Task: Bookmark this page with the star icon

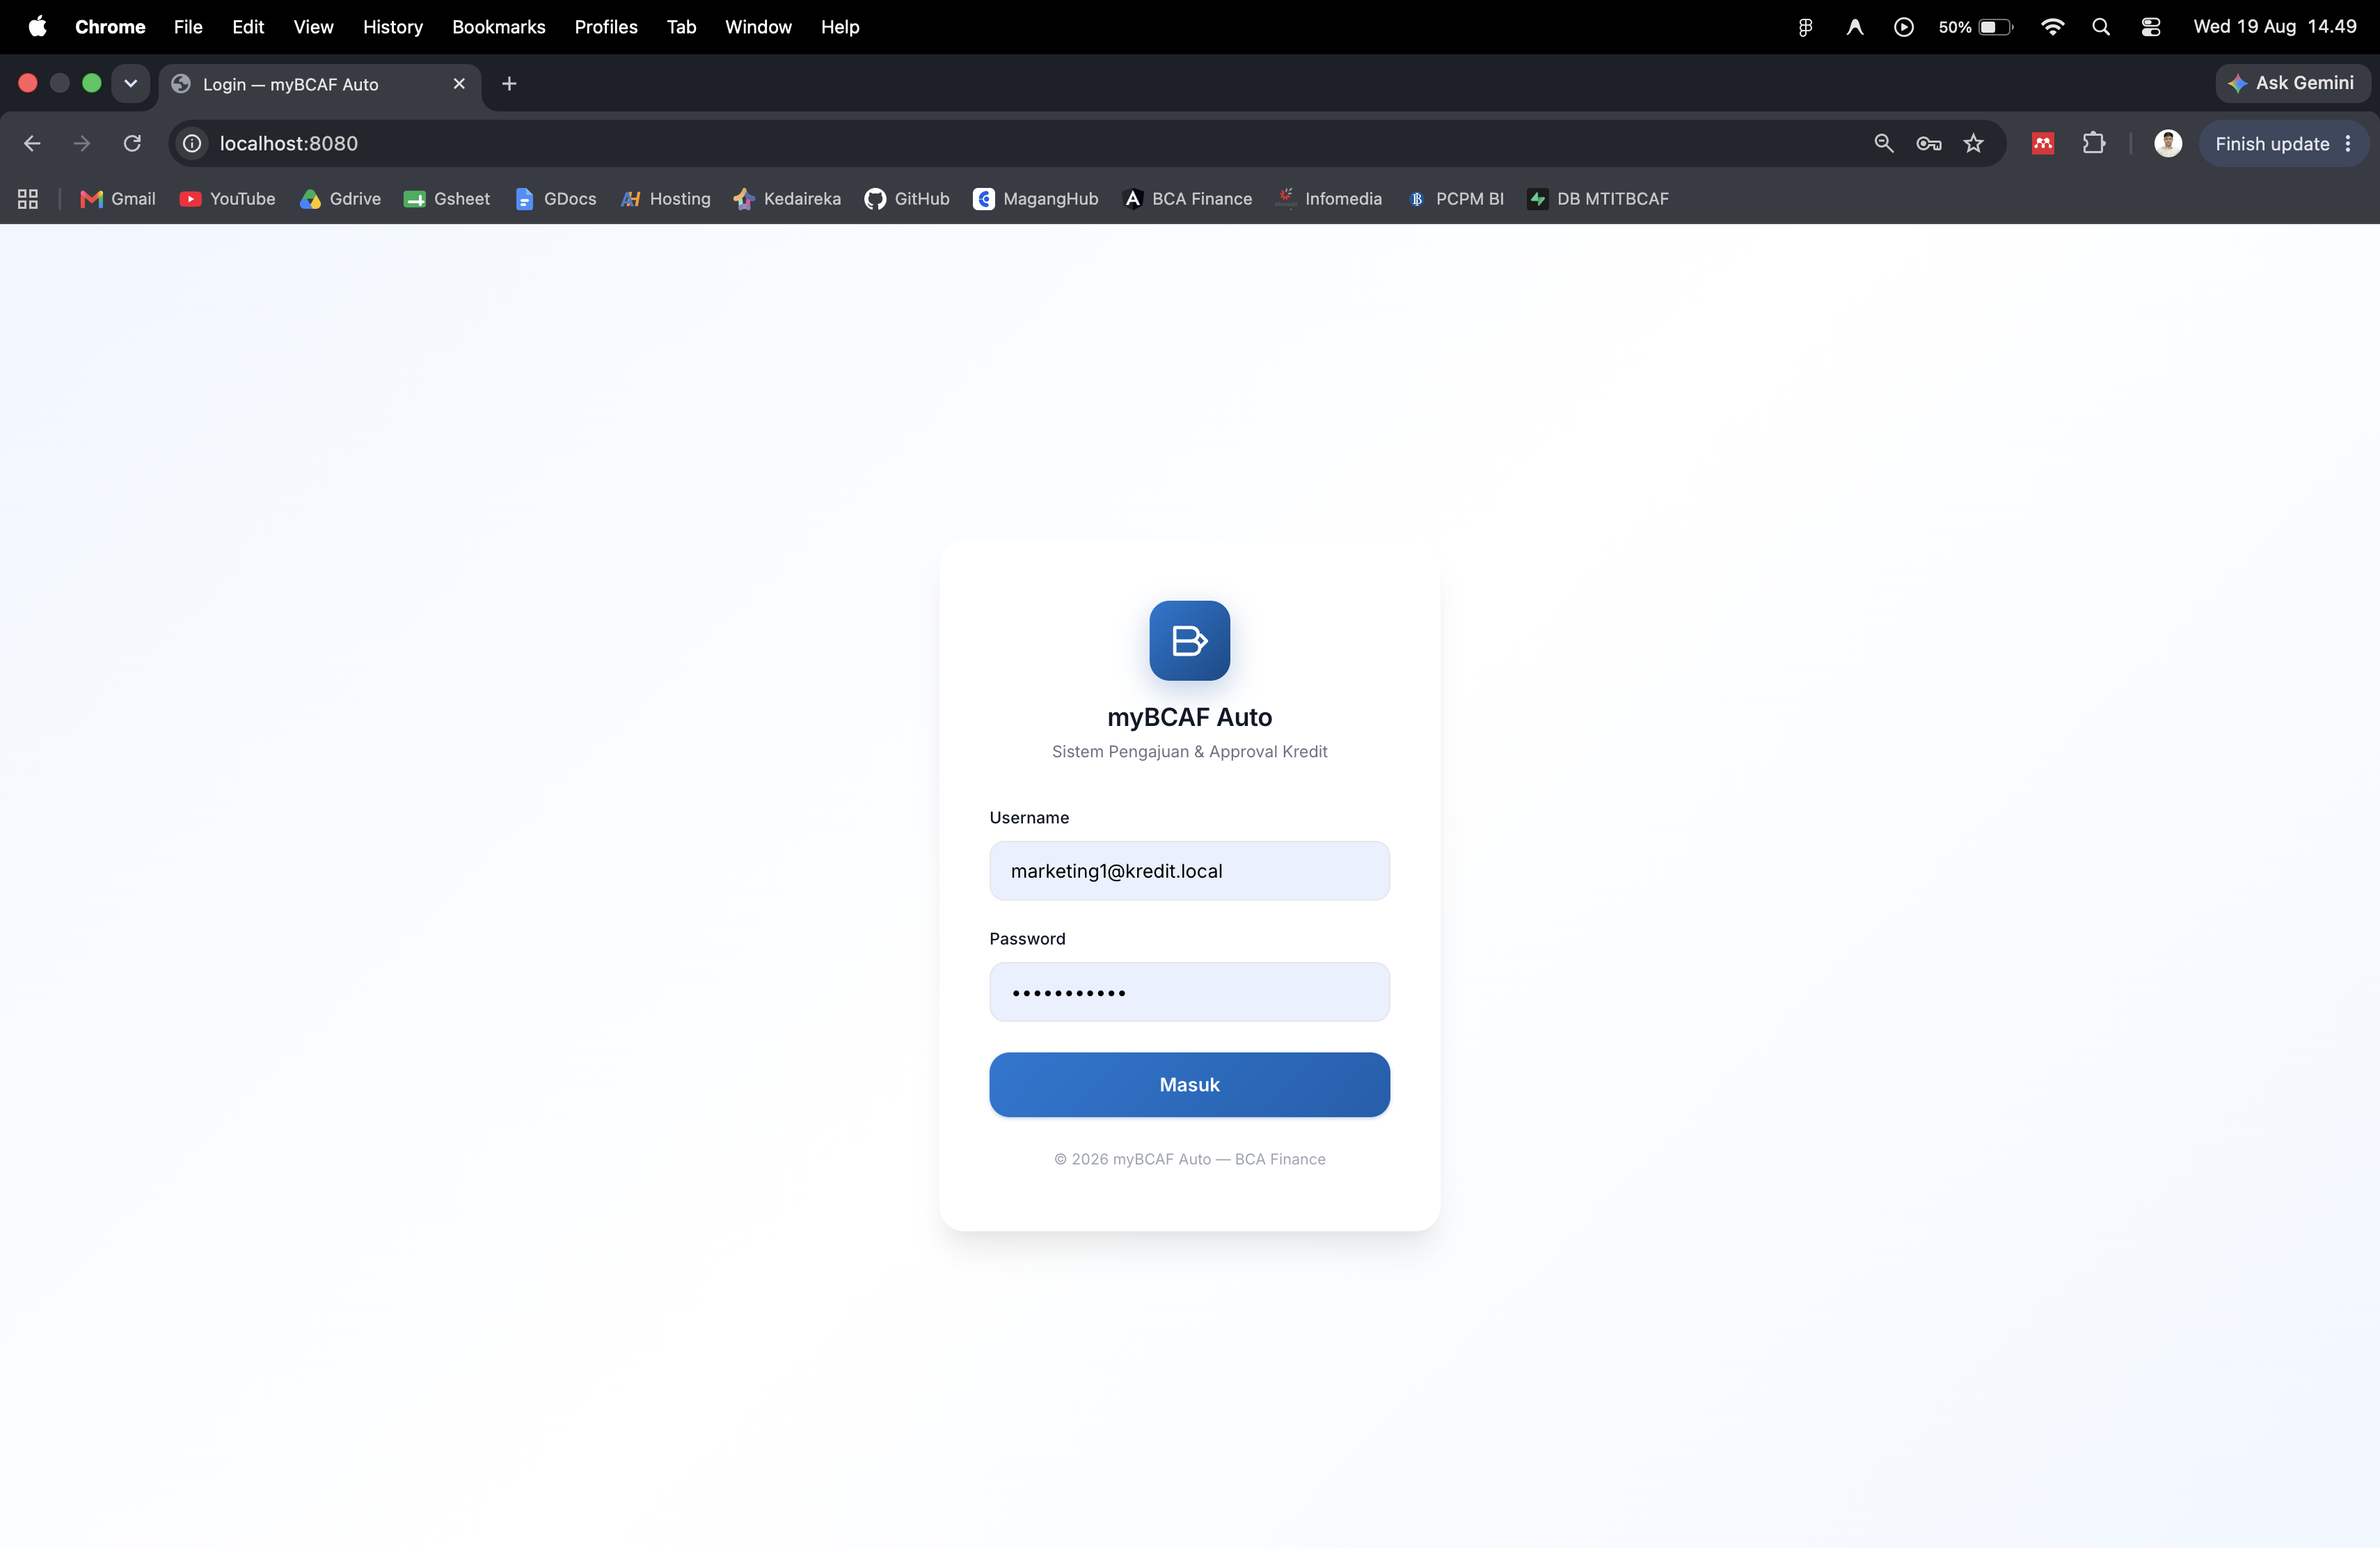Action: click(x=1973, y=143)
